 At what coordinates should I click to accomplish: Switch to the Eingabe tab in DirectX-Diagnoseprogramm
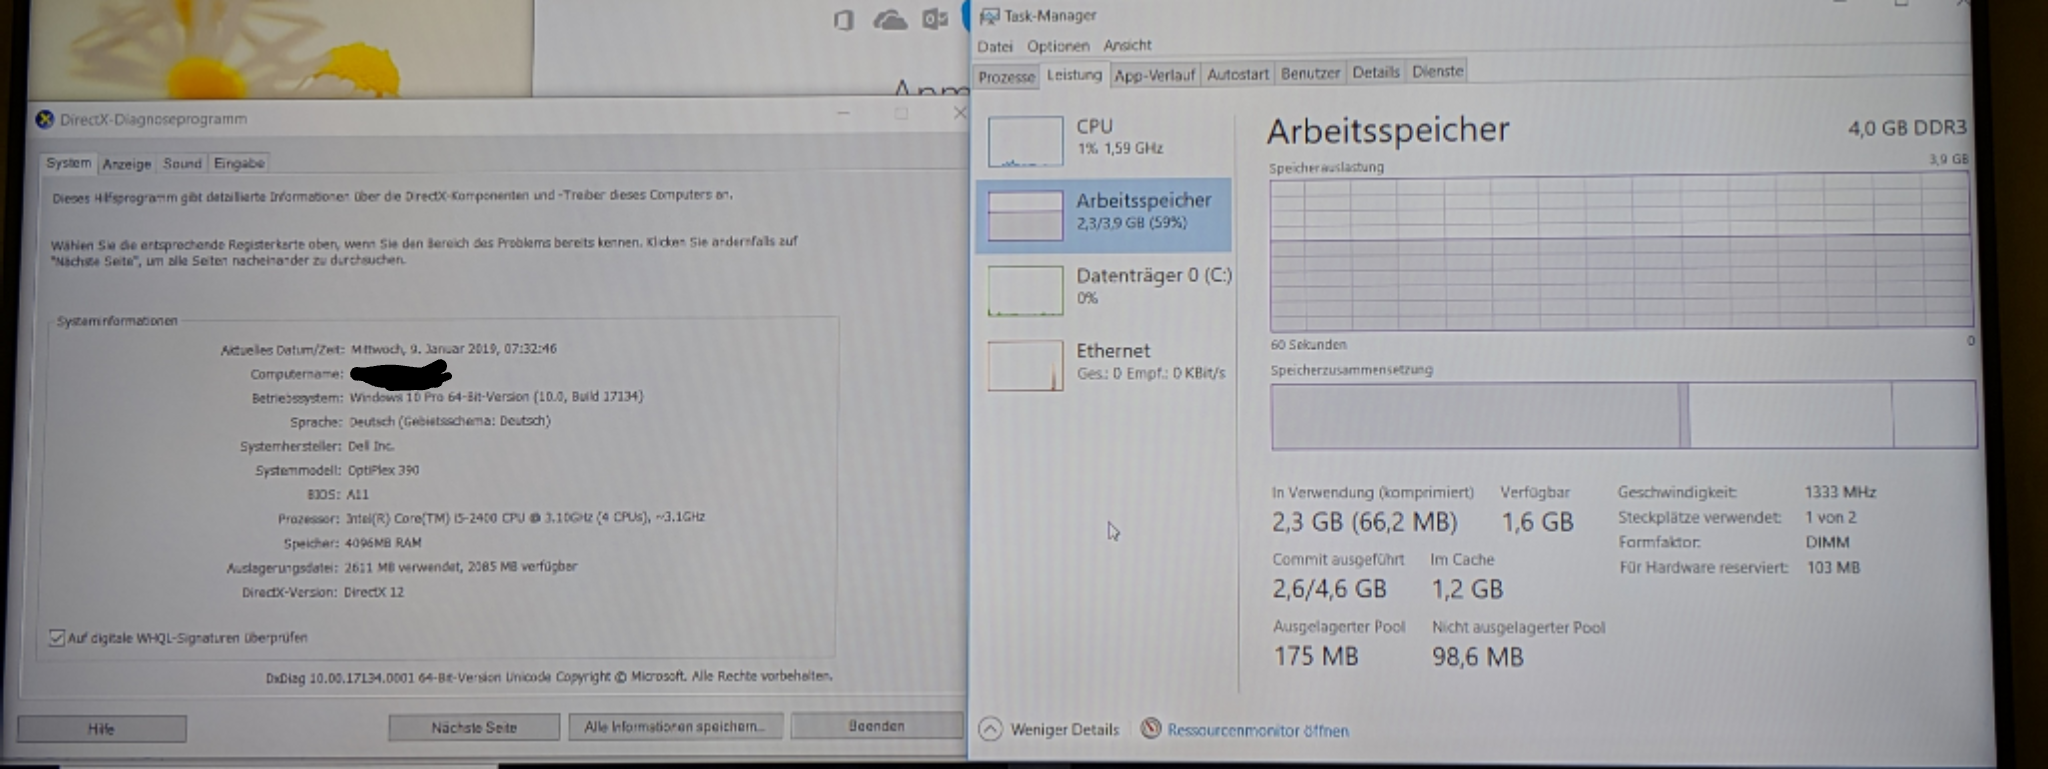point(239,163)
